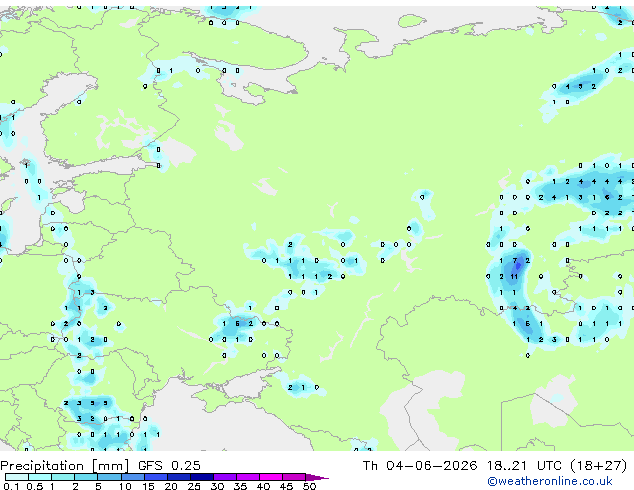Click legend scale label "0.1"
This screenshot has width=634, height=490.
11,486
